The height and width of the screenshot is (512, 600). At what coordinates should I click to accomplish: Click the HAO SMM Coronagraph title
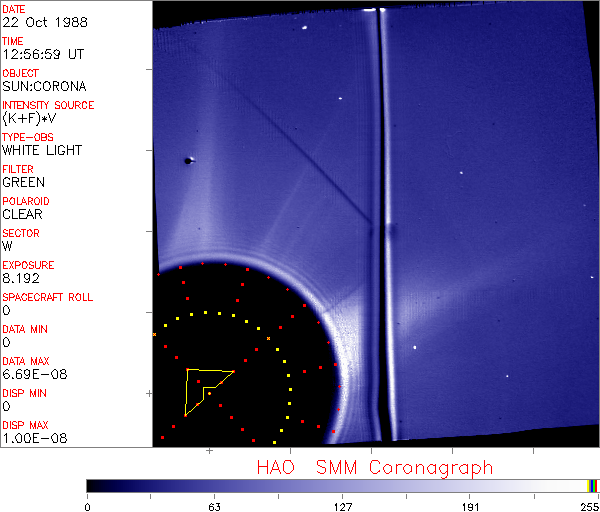[x=375, y=468]
